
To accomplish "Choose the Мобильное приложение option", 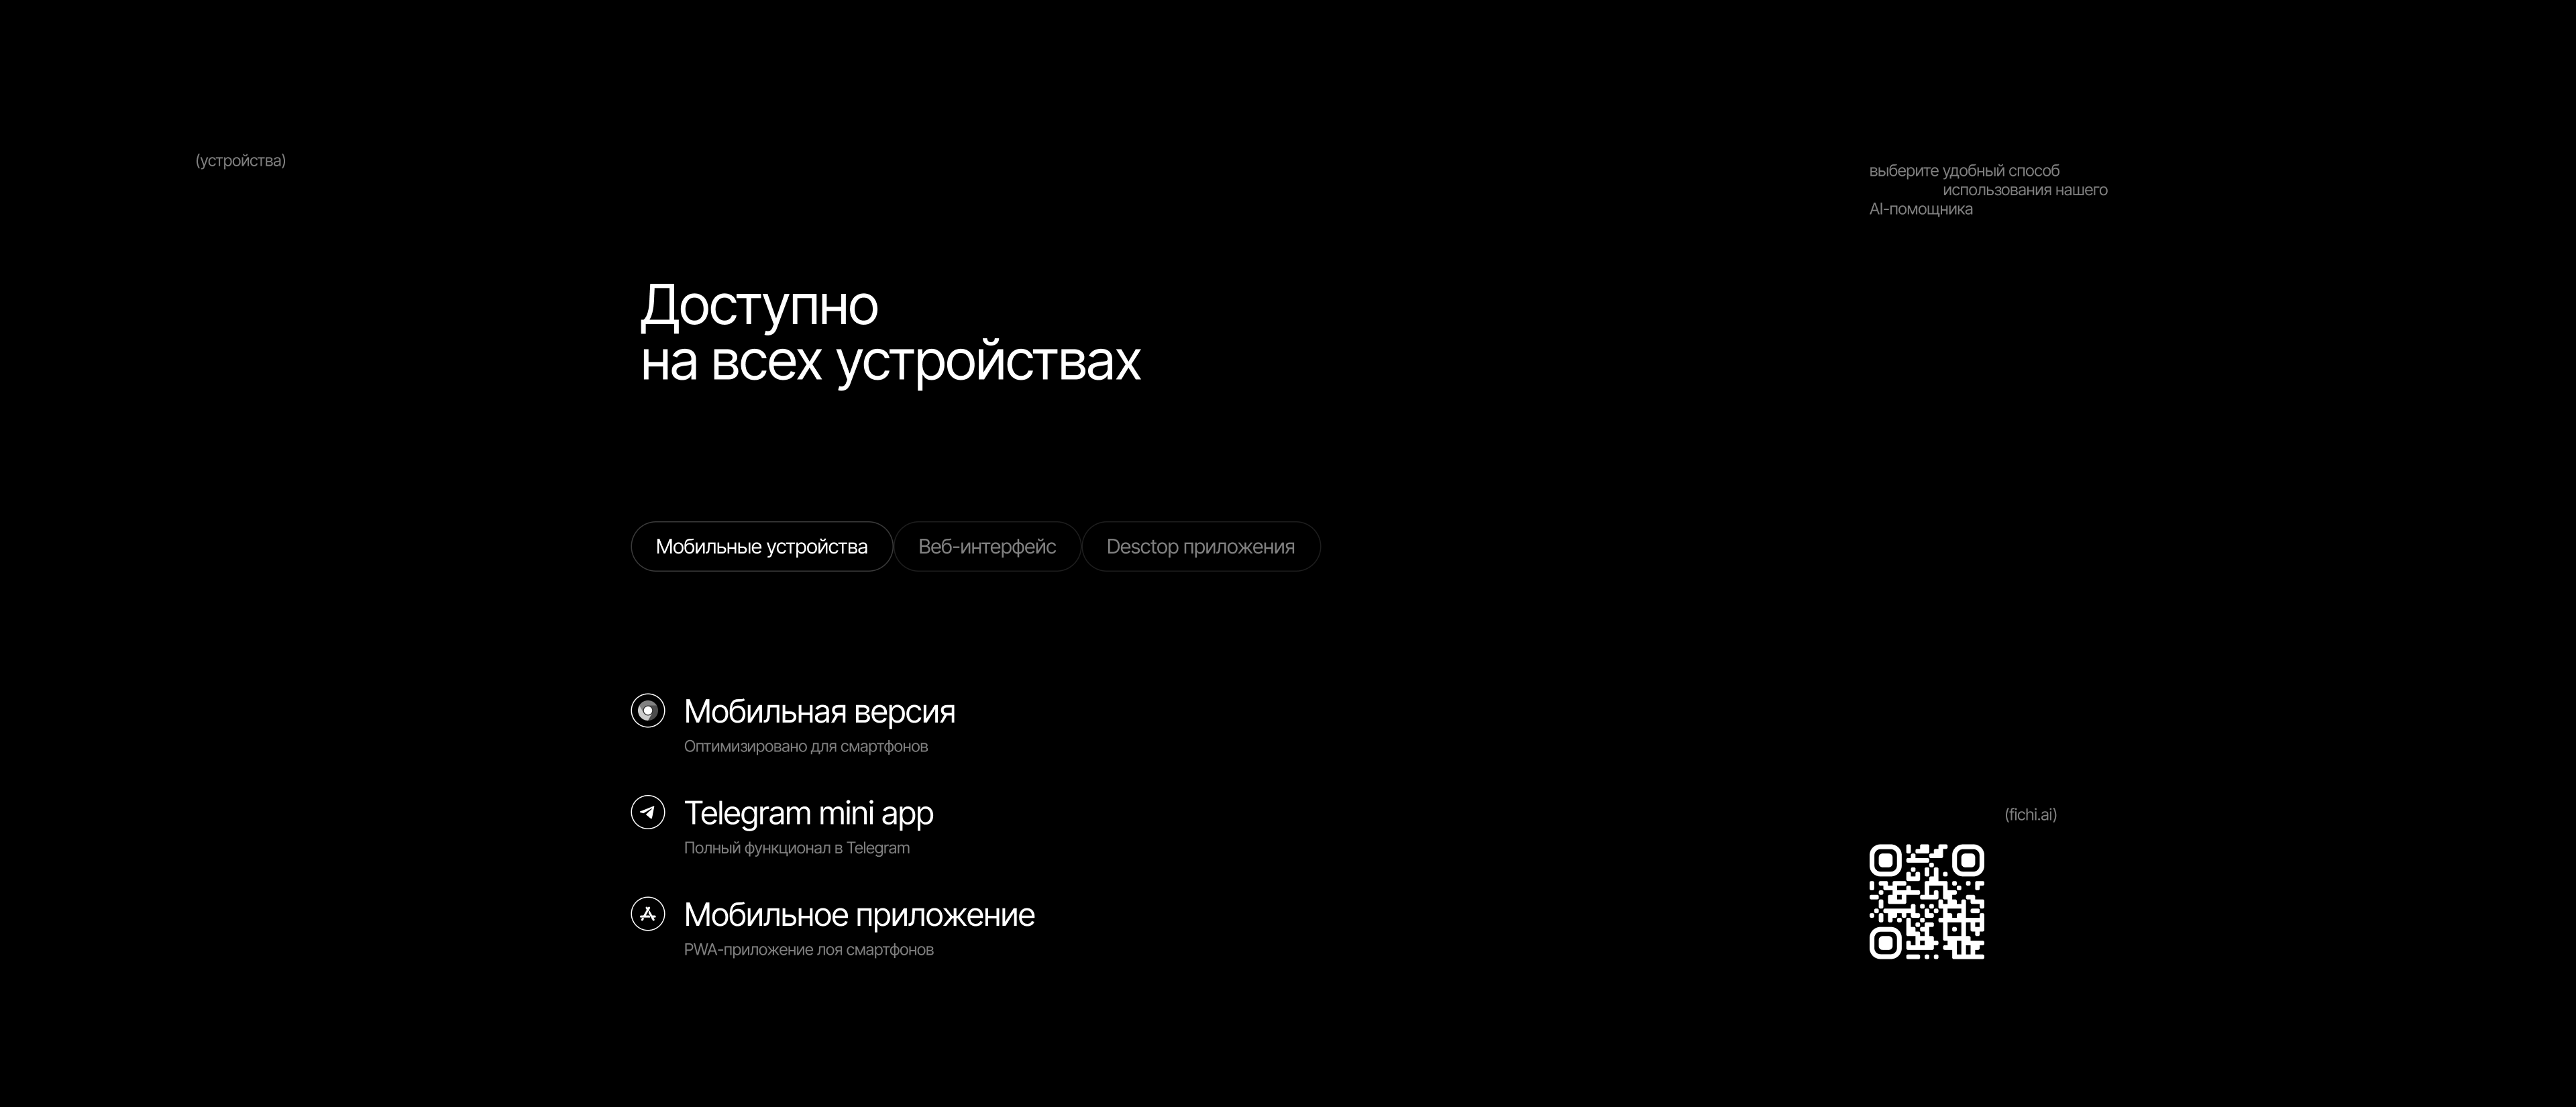I will [859, 915].
